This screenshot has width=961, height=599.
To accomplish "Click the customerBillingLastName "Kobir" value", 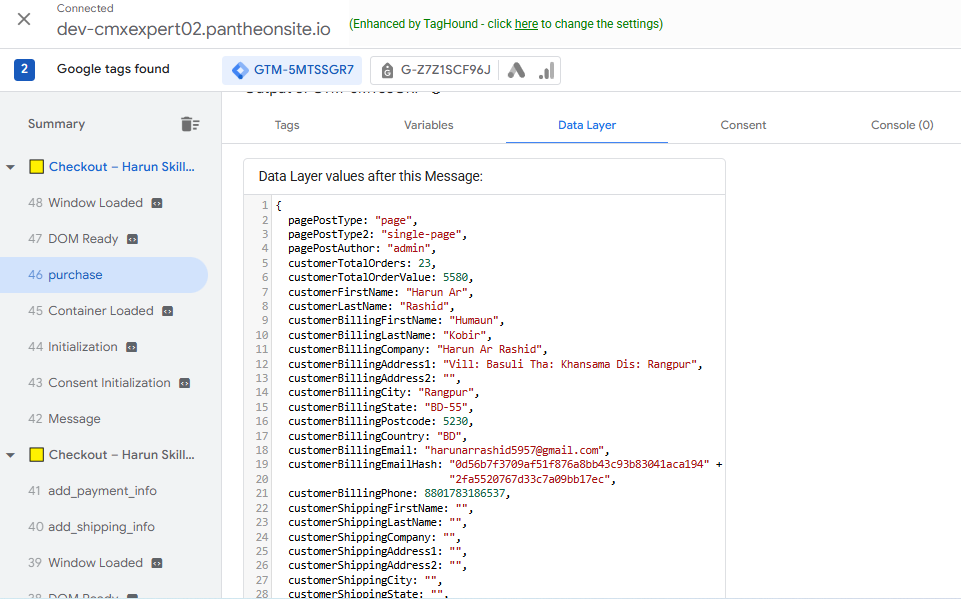I will 465,335.
